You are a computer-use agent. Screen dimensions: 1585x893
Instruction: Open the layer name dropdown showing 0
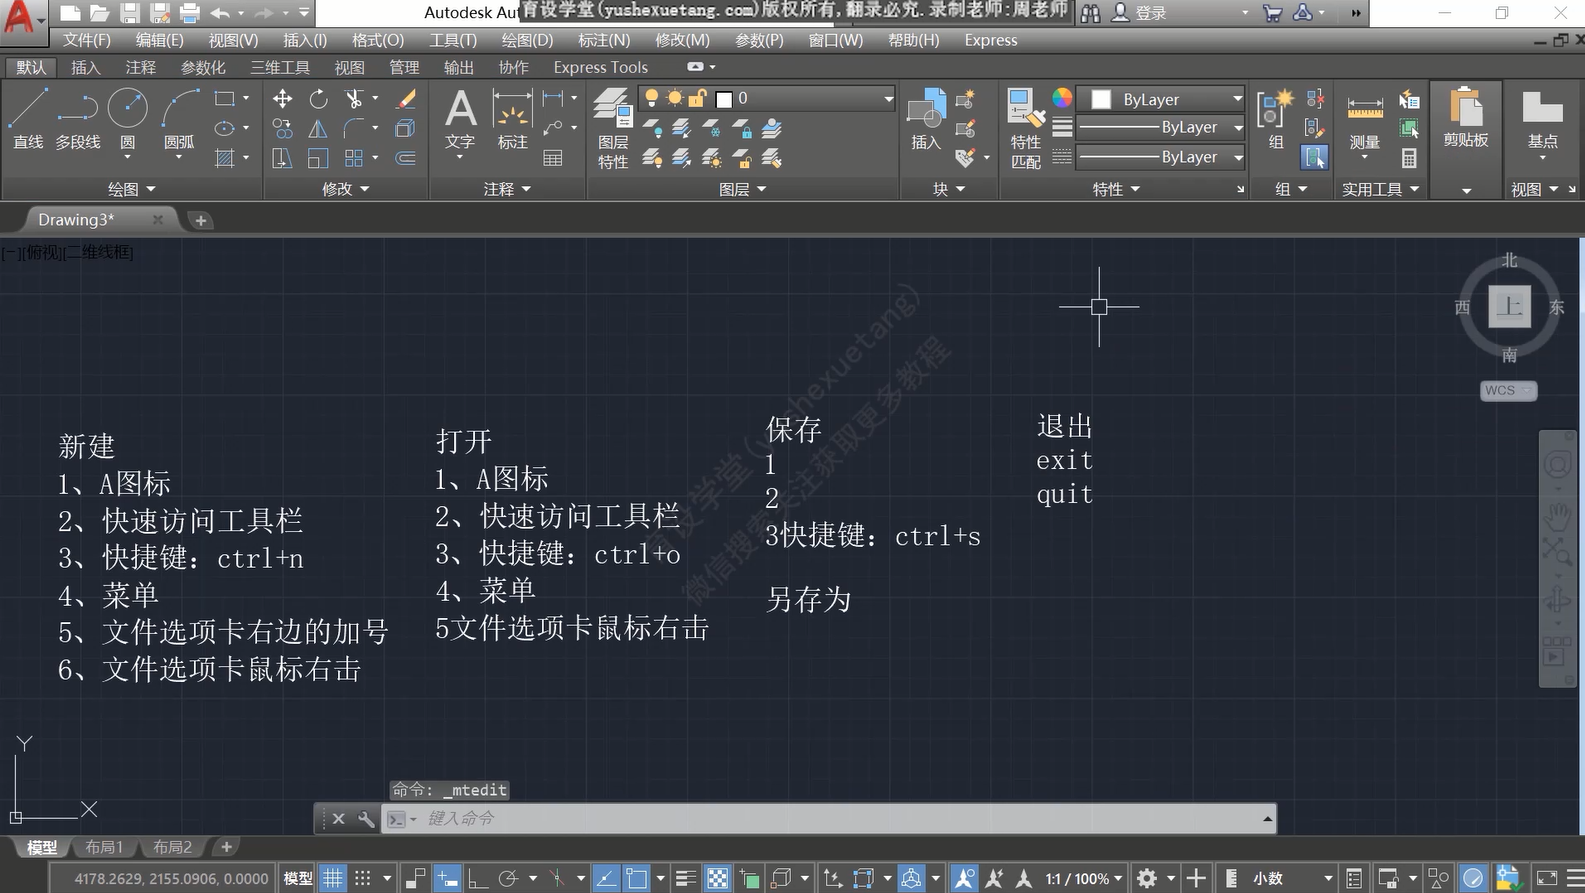tap(888, 98)
